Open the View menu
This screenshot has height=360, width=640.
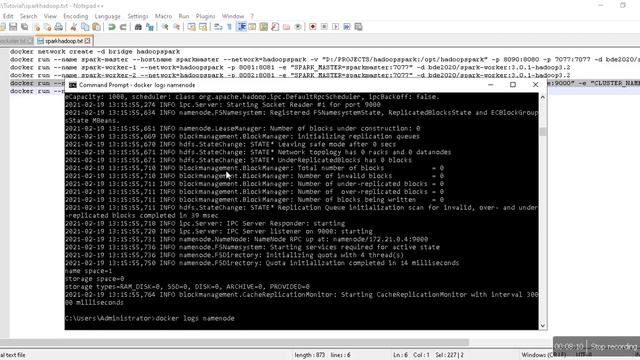(50, 16)
